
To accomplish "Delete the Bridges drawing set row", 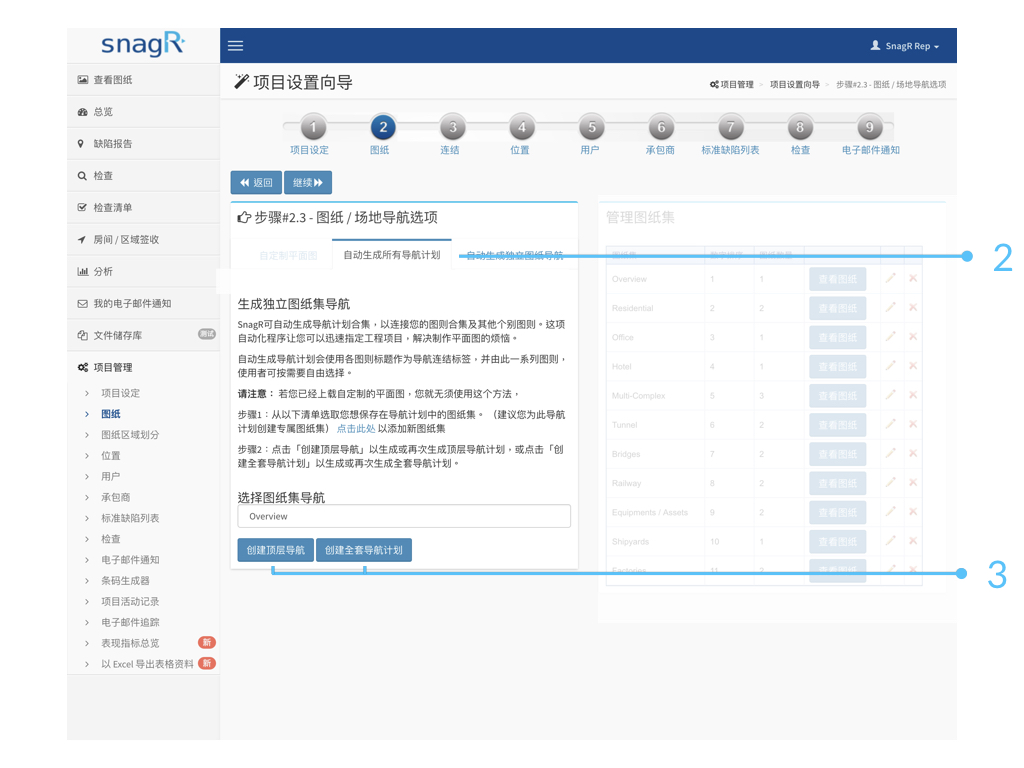I will coord(913,453).
